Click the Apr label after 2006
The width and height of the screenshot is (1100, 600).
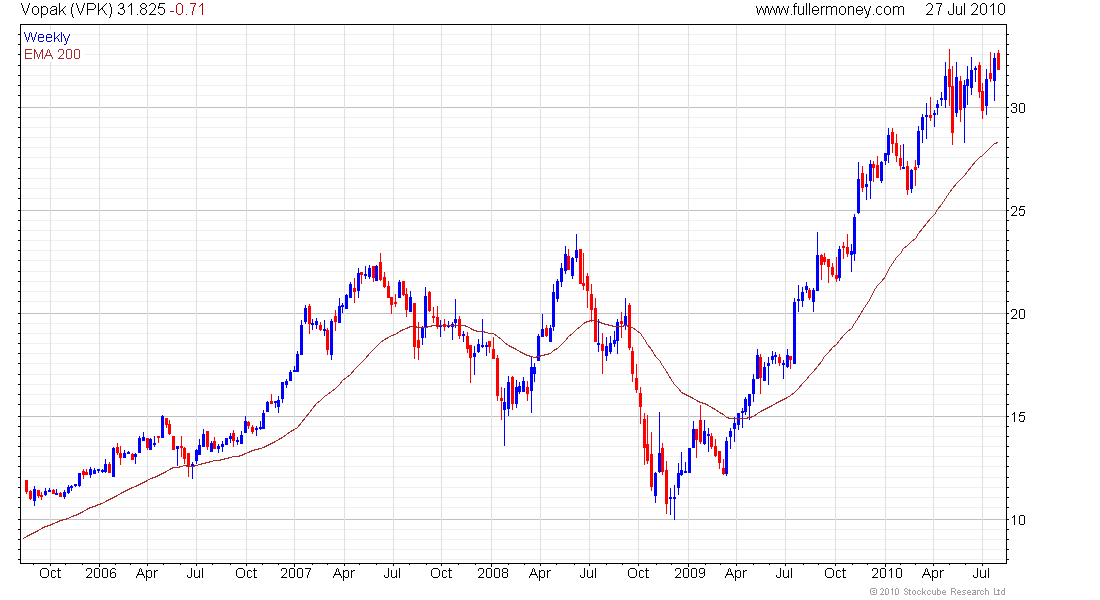point(147,573)
